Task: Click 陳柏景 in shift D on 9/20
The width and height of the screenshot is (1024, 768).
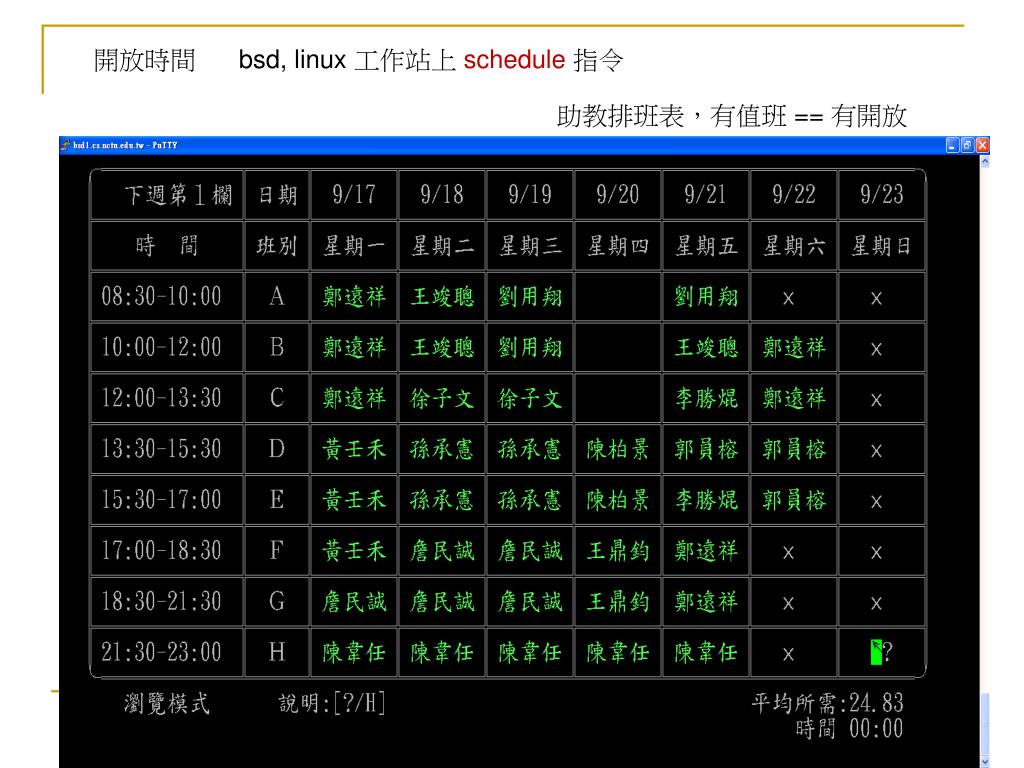Action: pos(618,449)
